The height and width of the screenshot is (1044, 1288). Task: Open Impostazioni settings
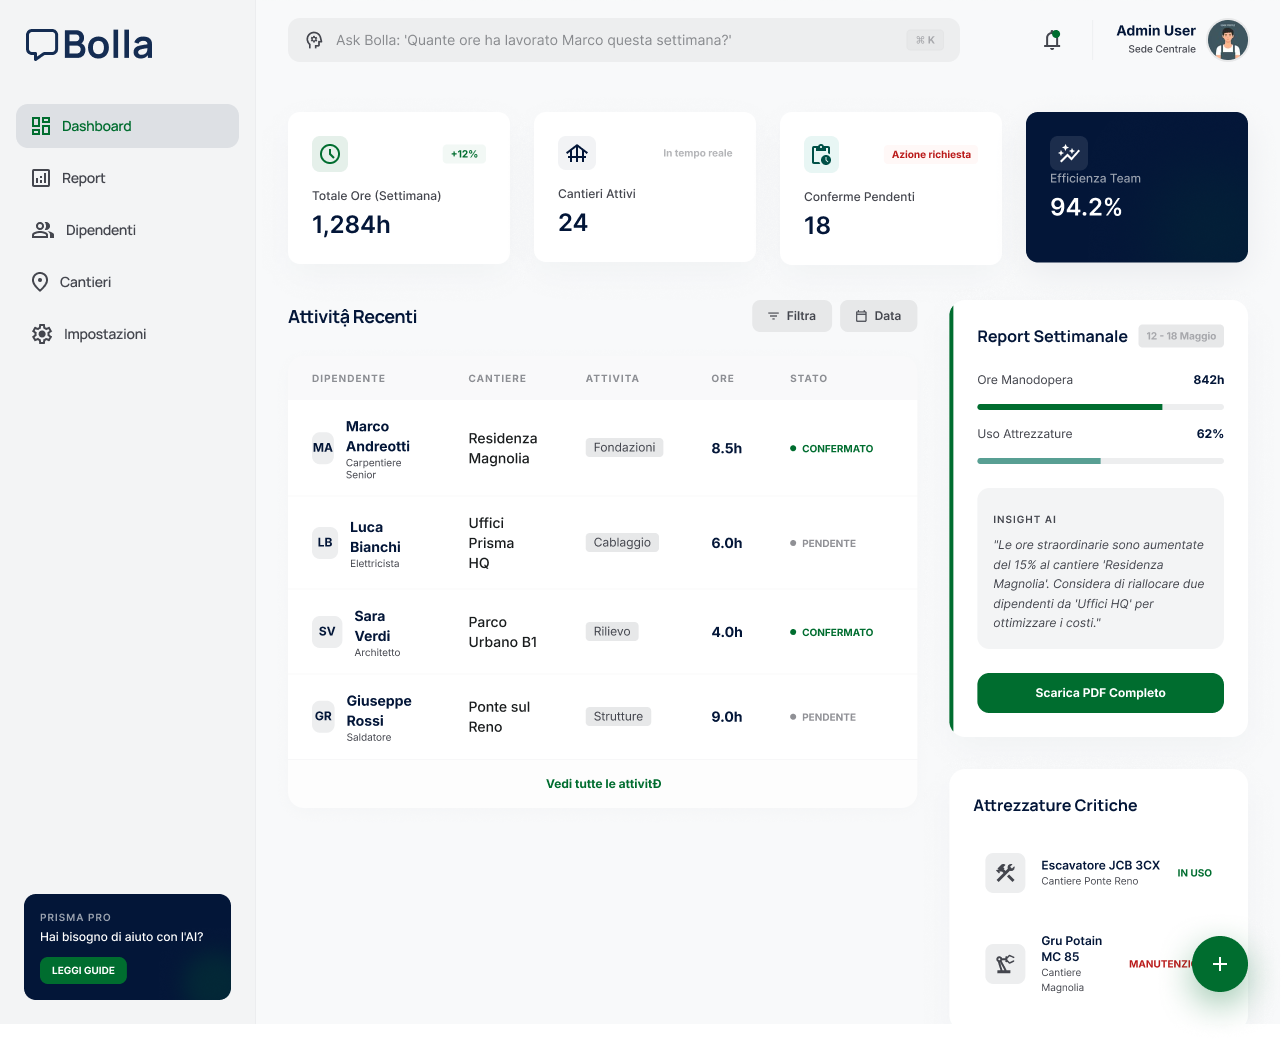pyautogui.click(x=127, y=334)
